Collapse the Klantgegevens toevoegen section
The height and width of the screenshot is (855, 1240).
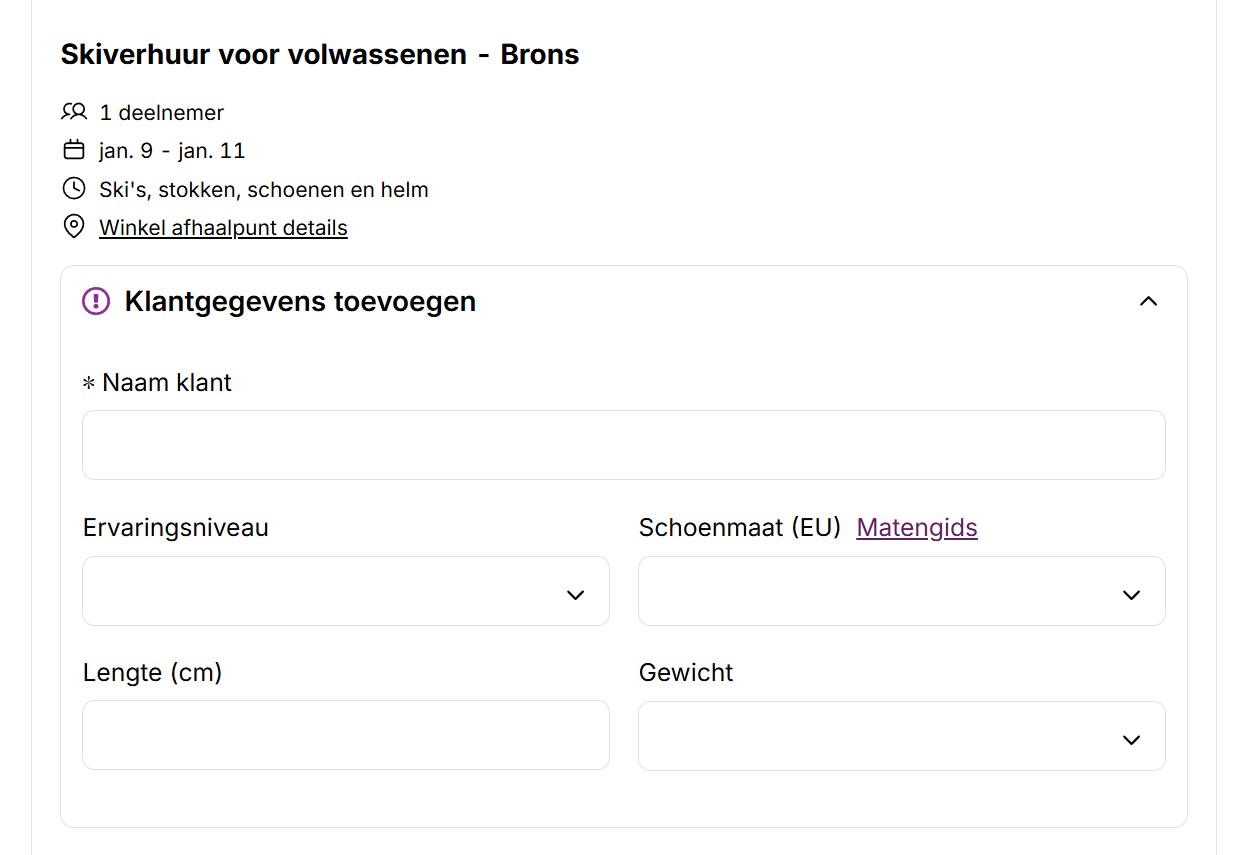click(1148, 301)
